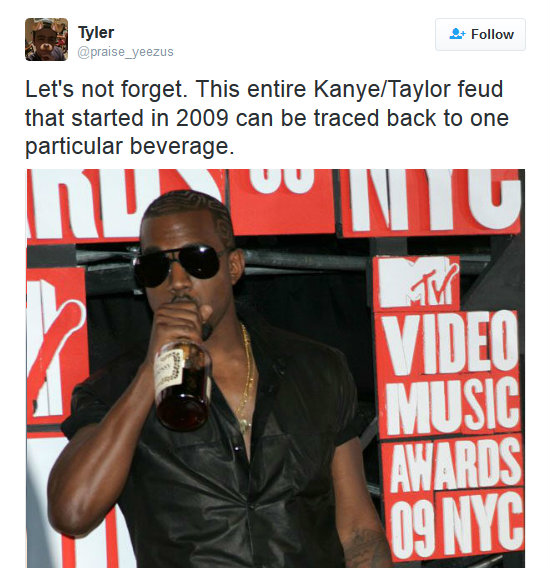The height and width of the screenshot is (568, 550).
Task: Click the partial MTV logo at left edge
Action: click(56, 346)
